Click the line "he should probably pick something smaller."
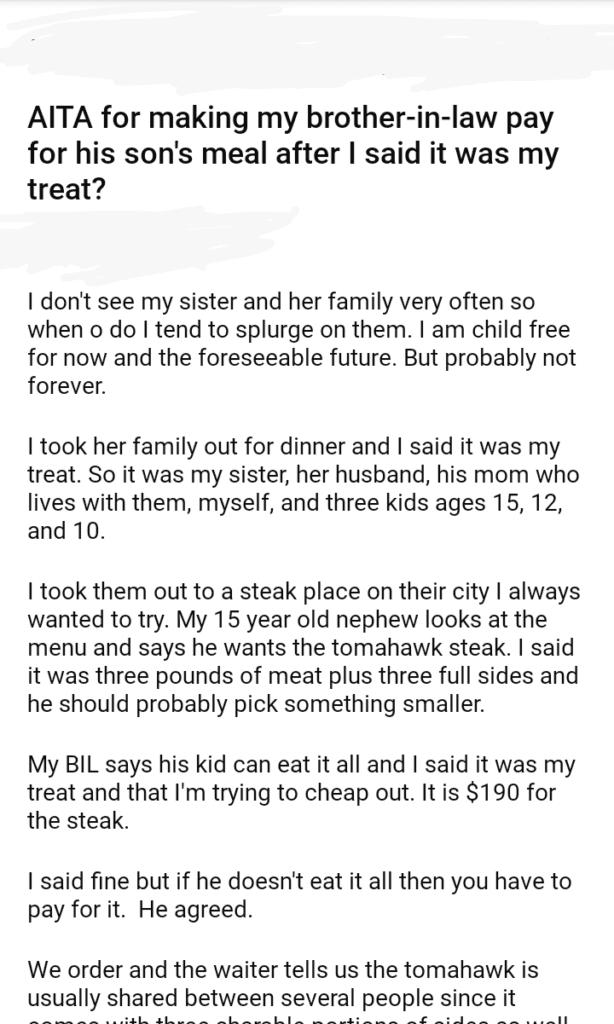Viewport: 614px width, 1024px height. tap(256, 704)
